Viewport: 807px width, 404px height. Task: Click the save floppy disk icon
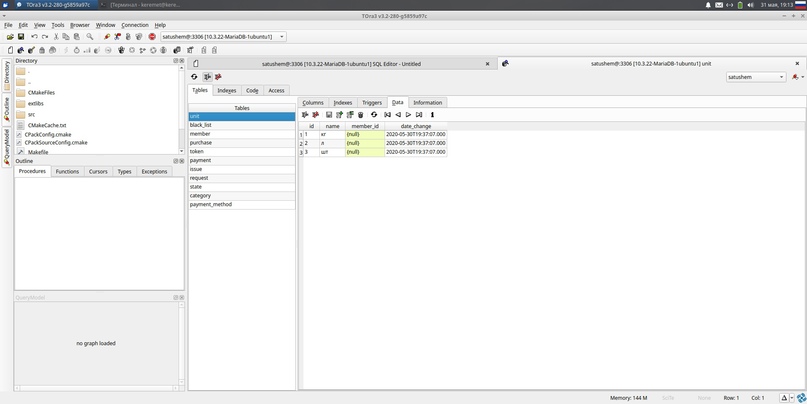21,37
